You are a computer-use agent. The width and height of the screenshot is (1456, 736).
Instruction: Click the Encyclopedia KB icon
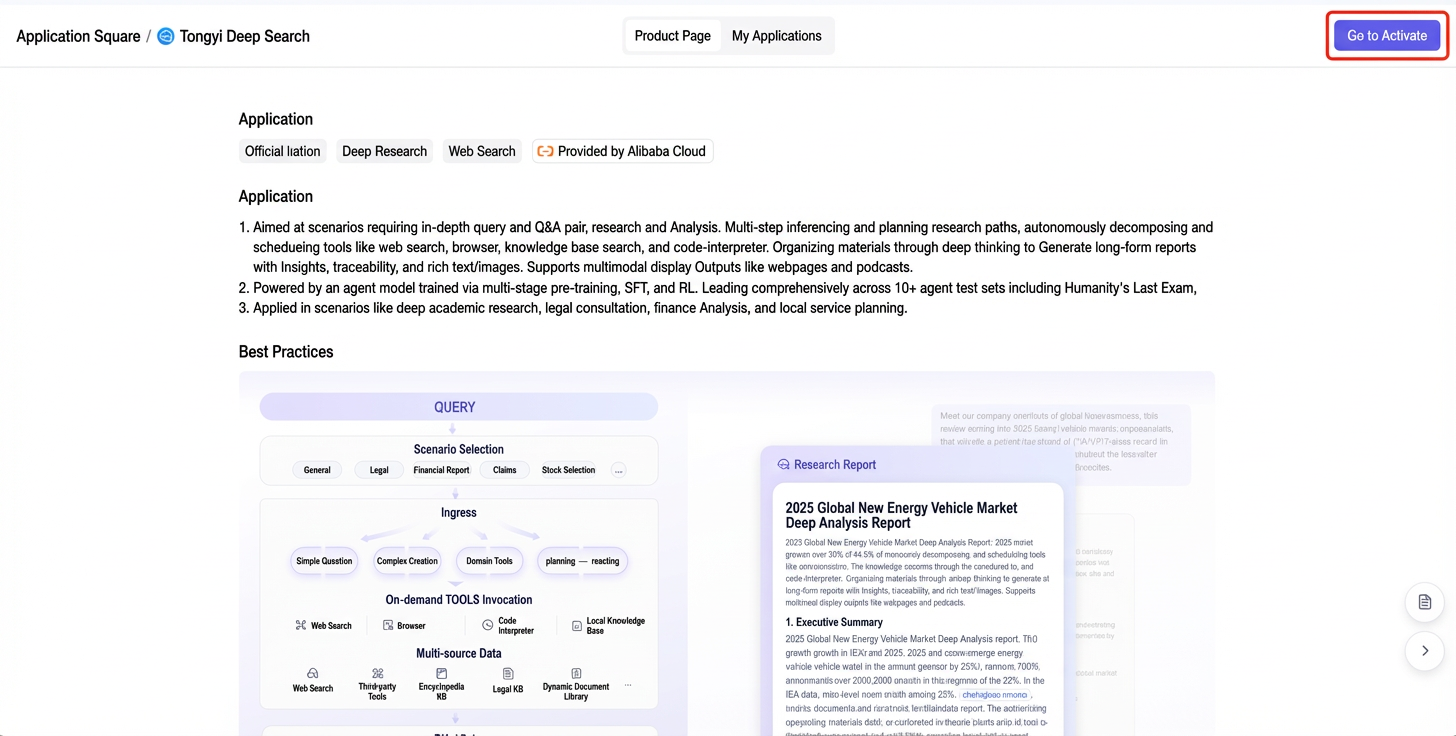tap(441, 674)
